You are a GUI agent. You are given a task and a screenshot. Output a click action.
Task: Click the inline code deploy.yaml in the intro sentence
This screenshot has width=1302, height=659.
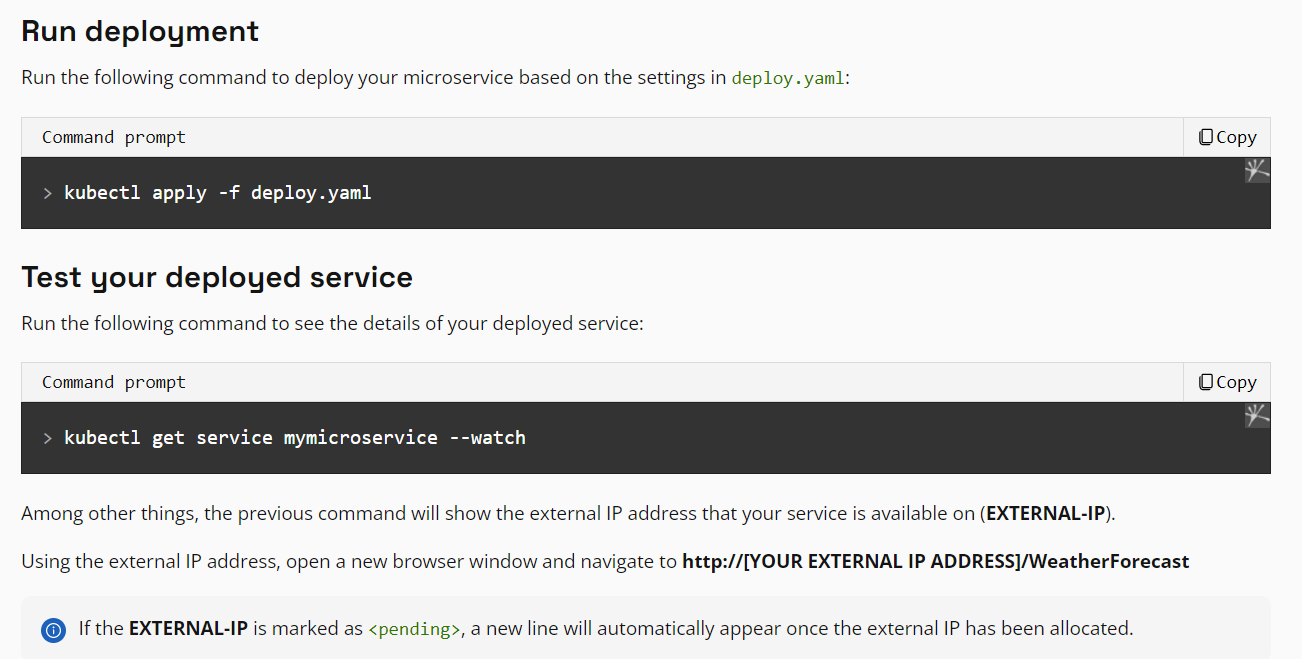[x=788, y=77]
